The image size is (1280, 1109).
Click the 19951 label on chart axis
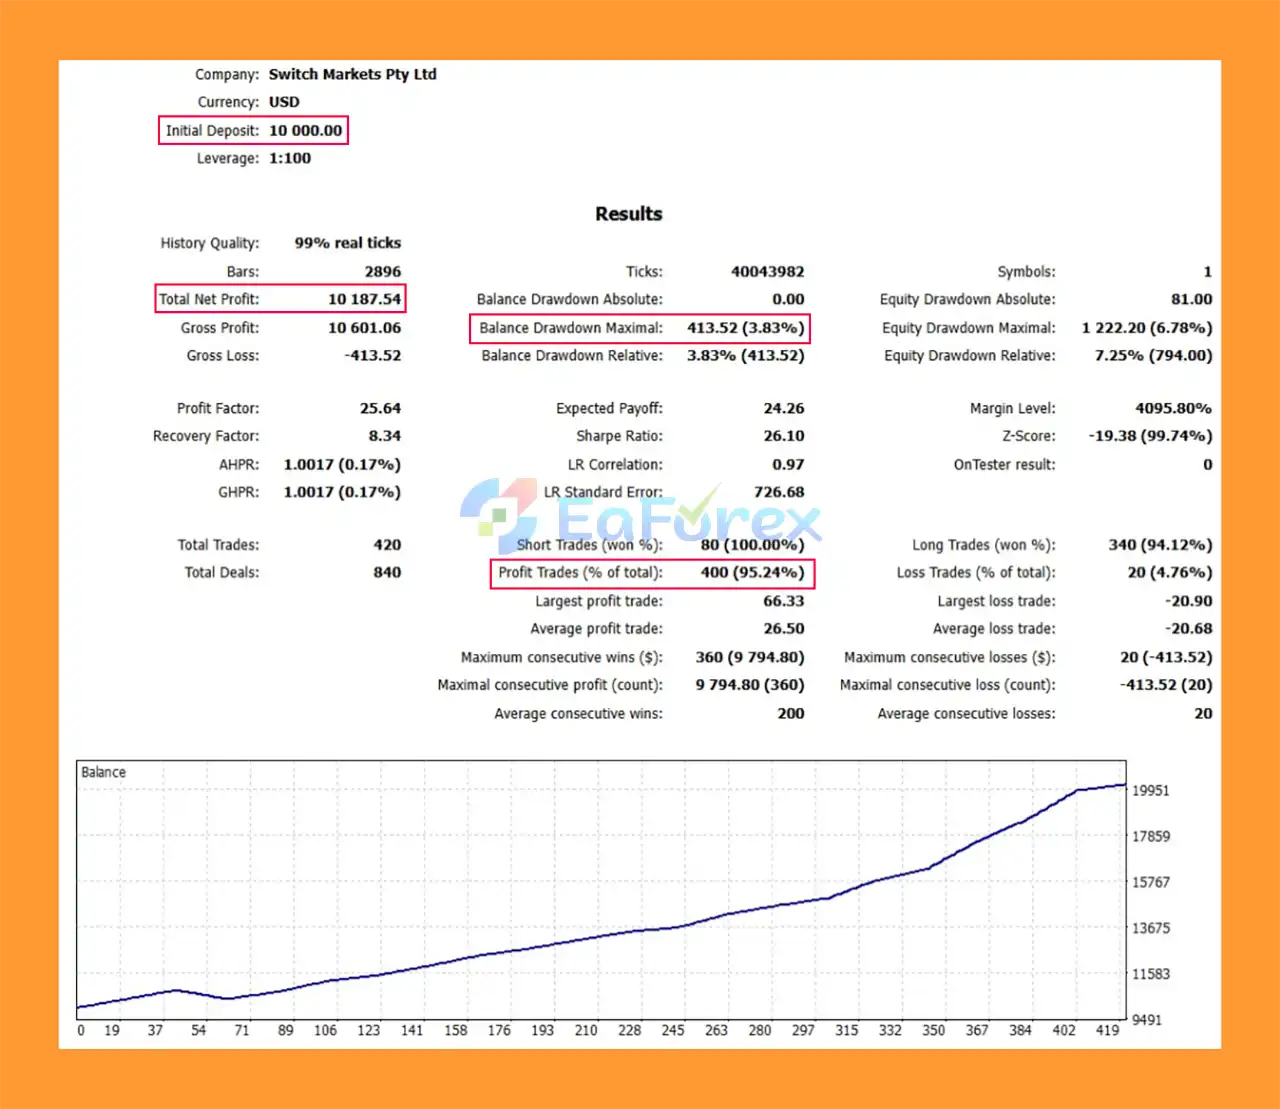tap(1150, 790)
